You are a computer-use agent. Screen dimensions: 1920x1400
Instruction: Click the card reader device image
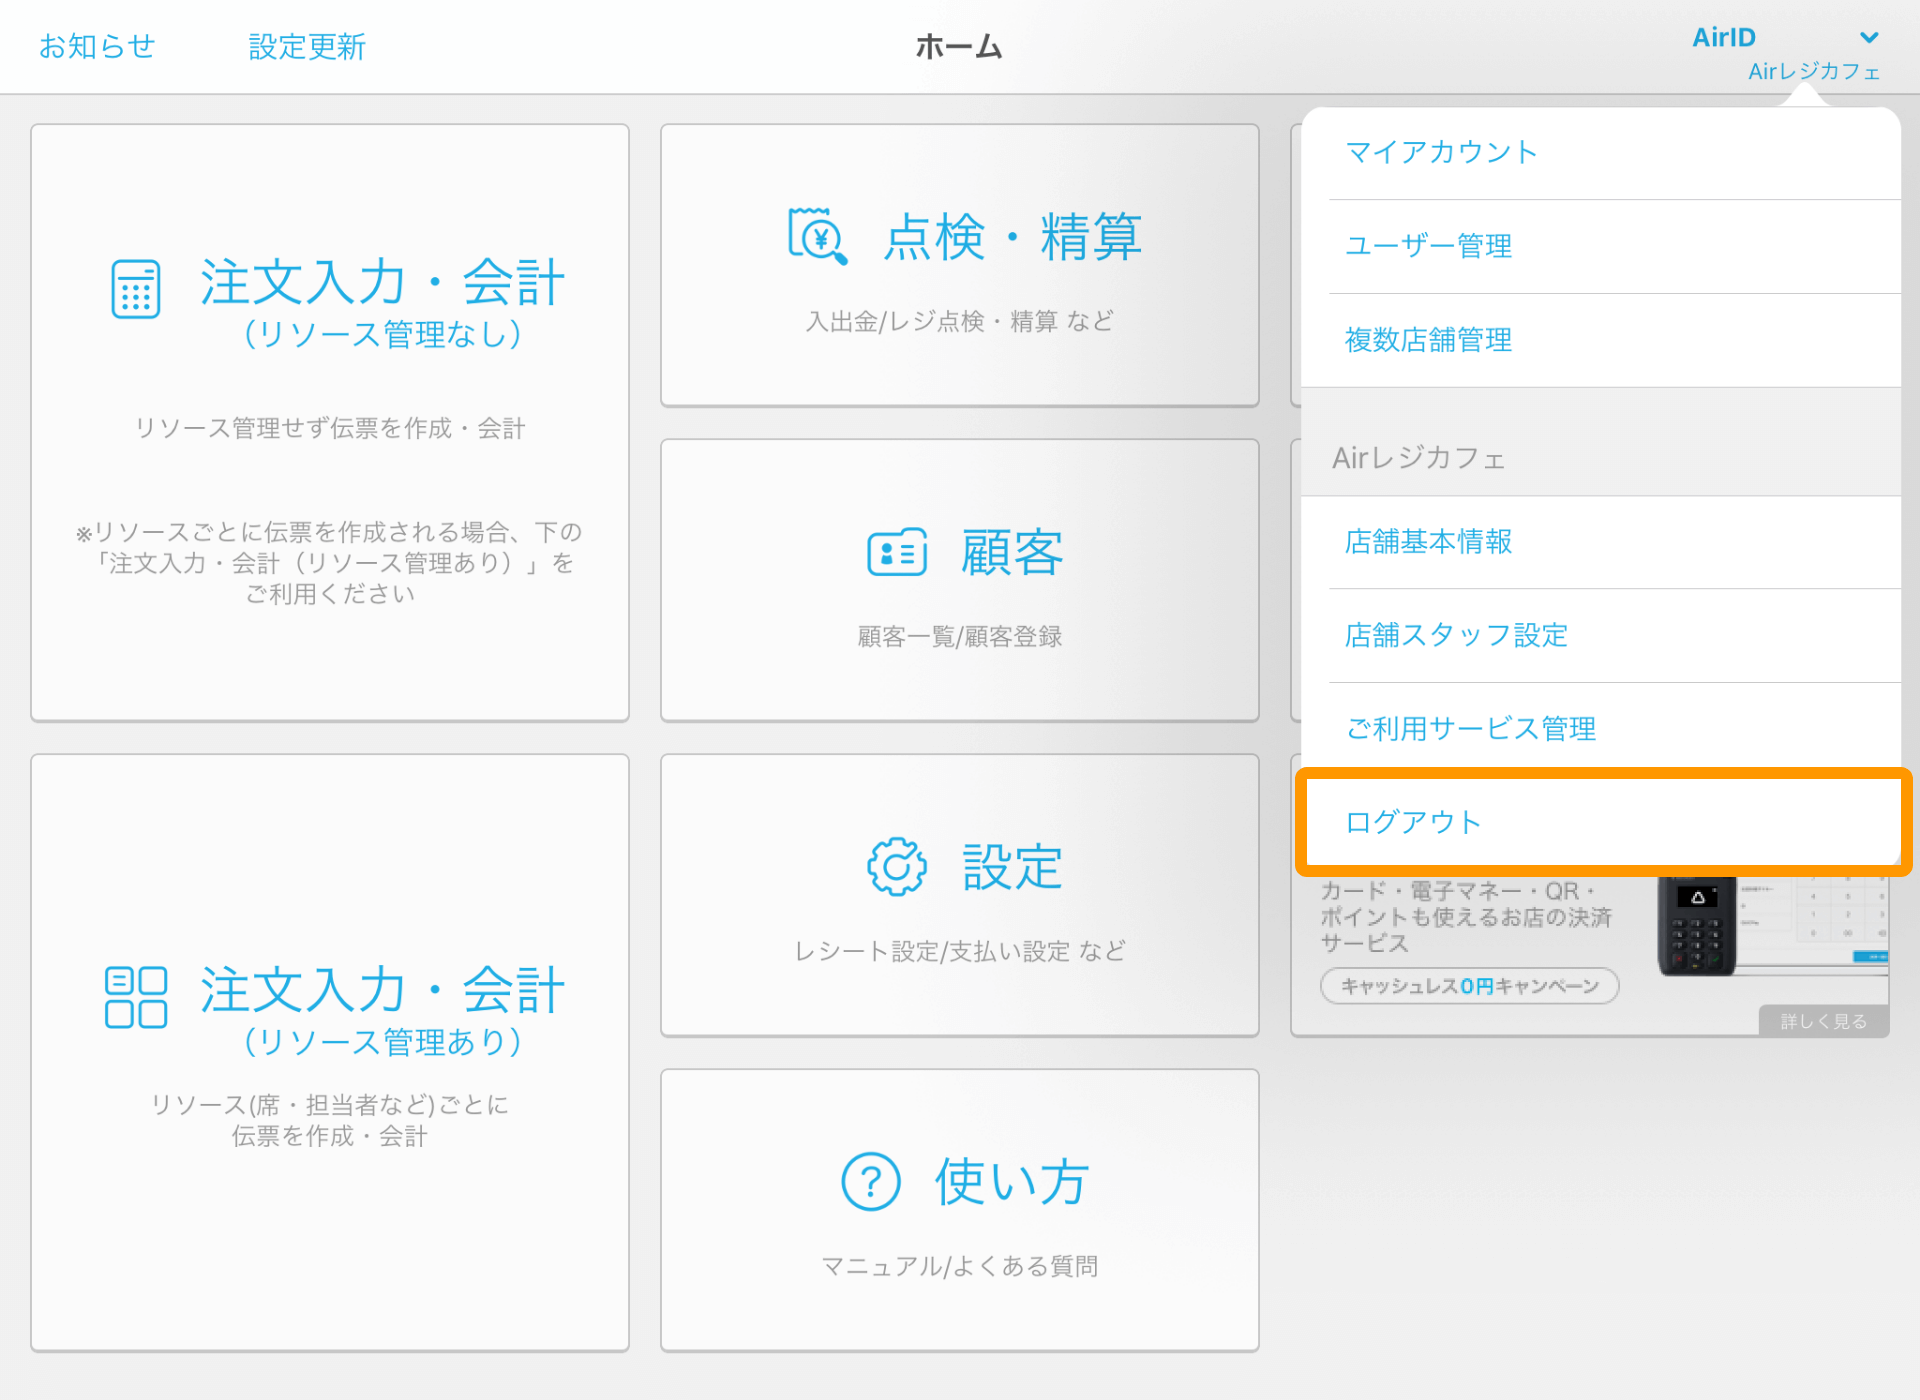click(1697, 925)
